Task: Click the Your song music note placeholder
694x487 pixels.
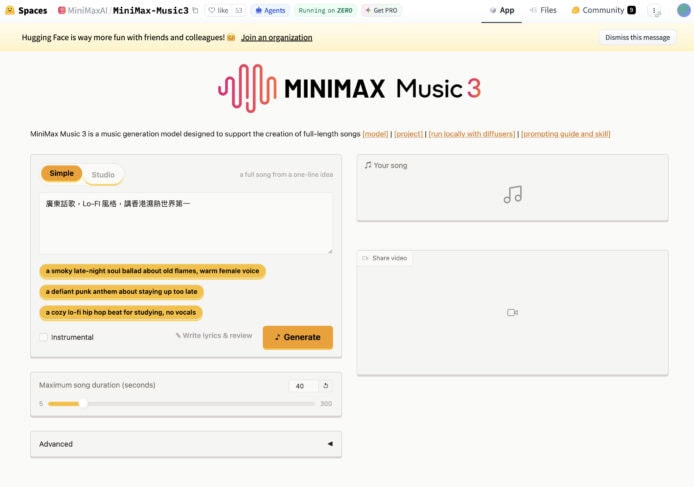Action: click(513, 194)
